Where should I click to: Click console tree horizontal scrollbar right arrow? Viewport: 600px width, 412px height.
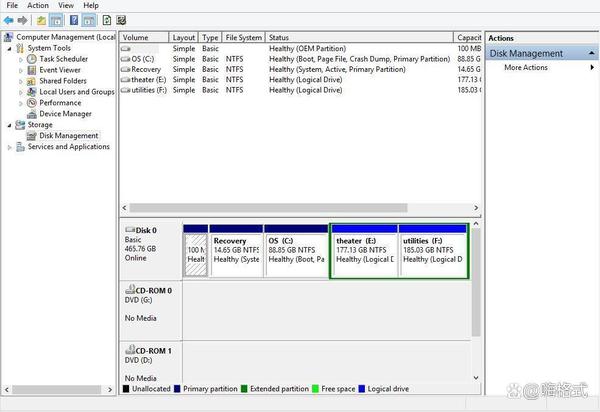[110, 389]
